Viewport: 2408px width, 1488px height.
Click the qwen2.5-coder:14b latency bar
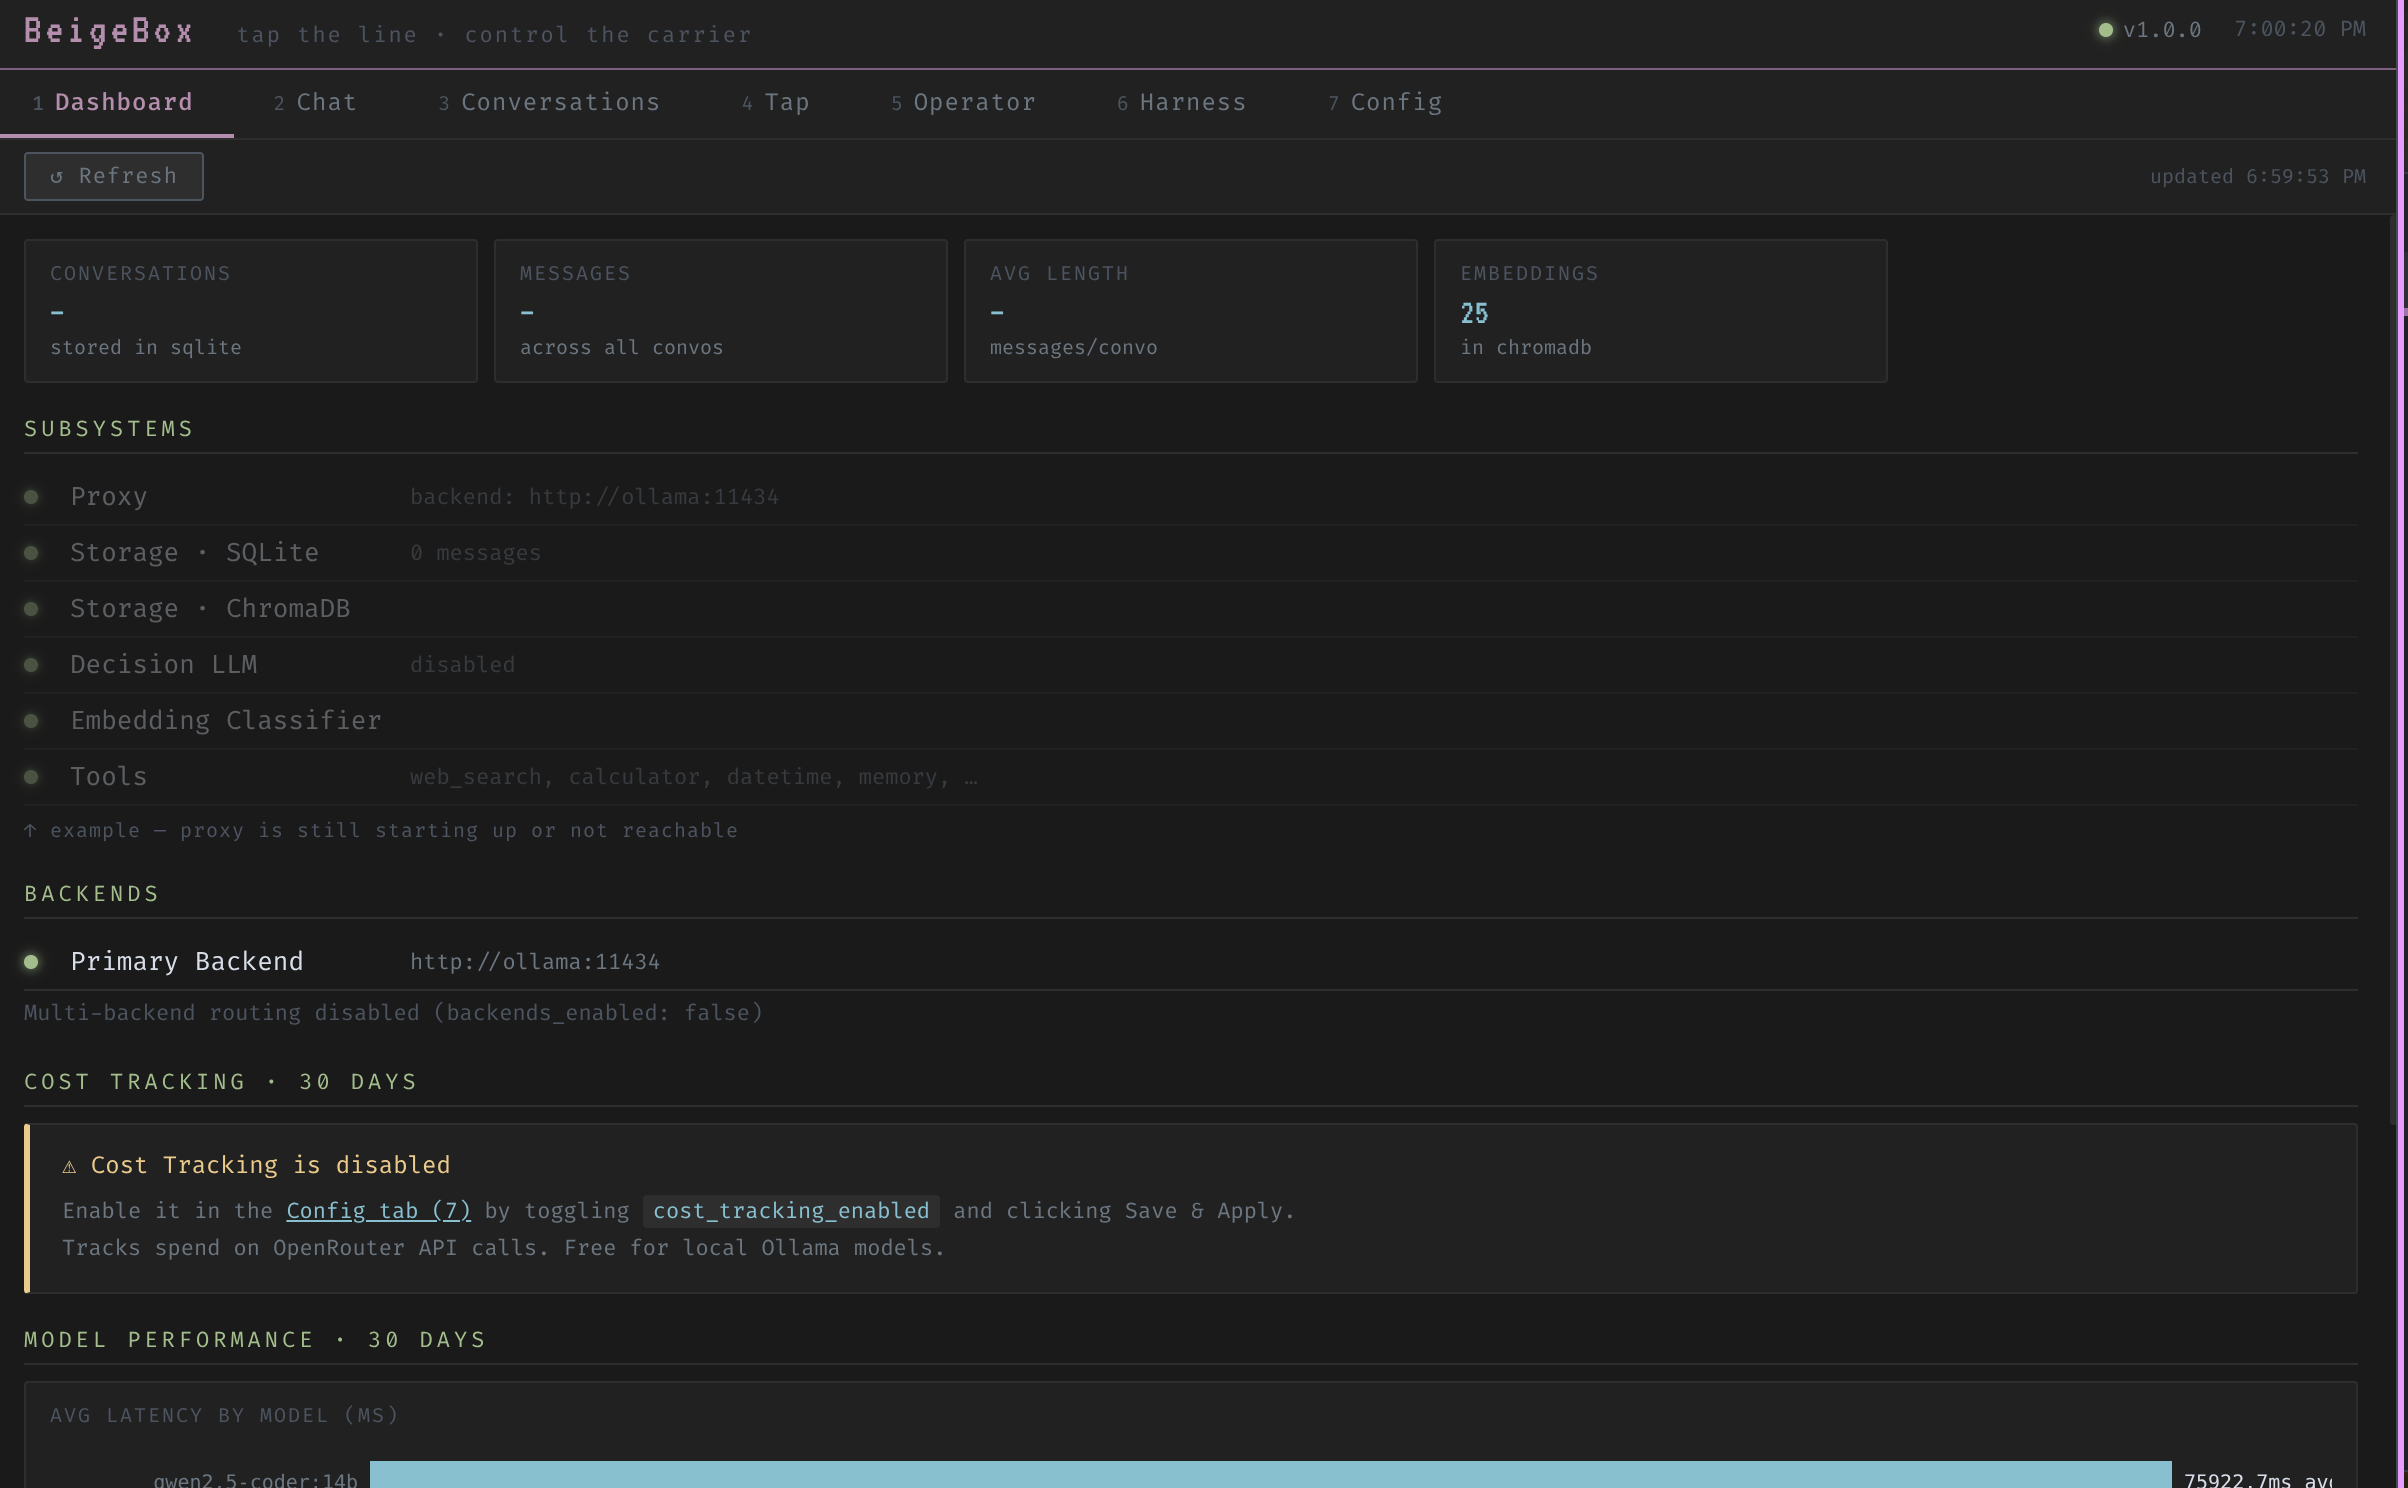click(x=1270, y=1476)
